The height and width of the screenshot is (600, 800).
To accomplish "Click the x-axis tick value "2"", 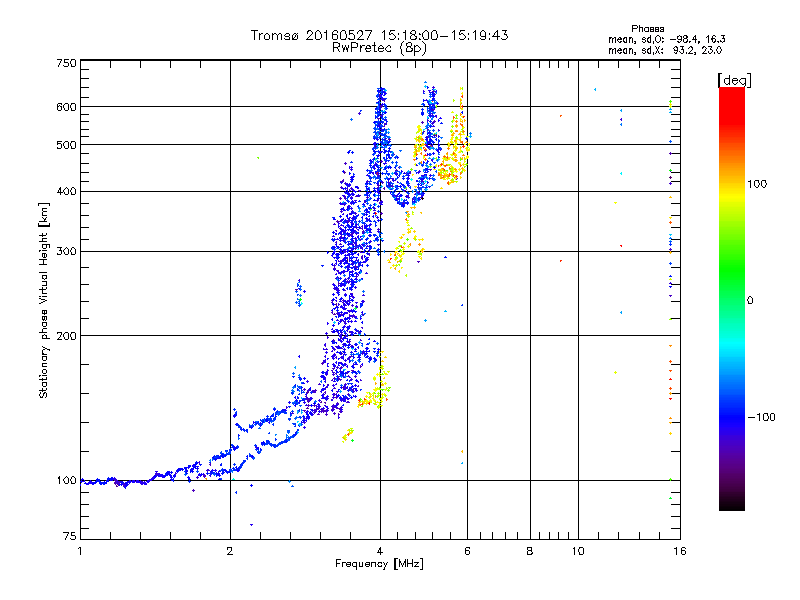I will pyautogui.click(x=230, y=551).
